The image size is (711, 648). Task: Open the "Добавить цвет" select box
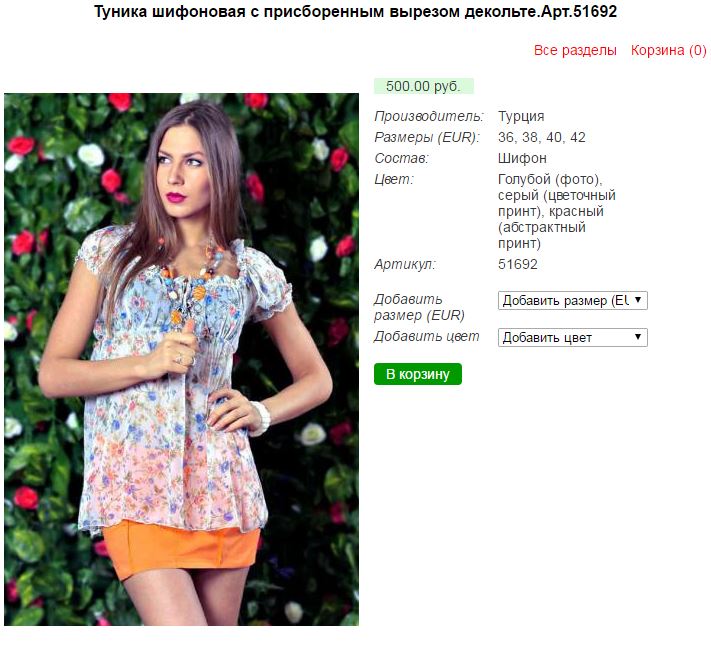572,337
